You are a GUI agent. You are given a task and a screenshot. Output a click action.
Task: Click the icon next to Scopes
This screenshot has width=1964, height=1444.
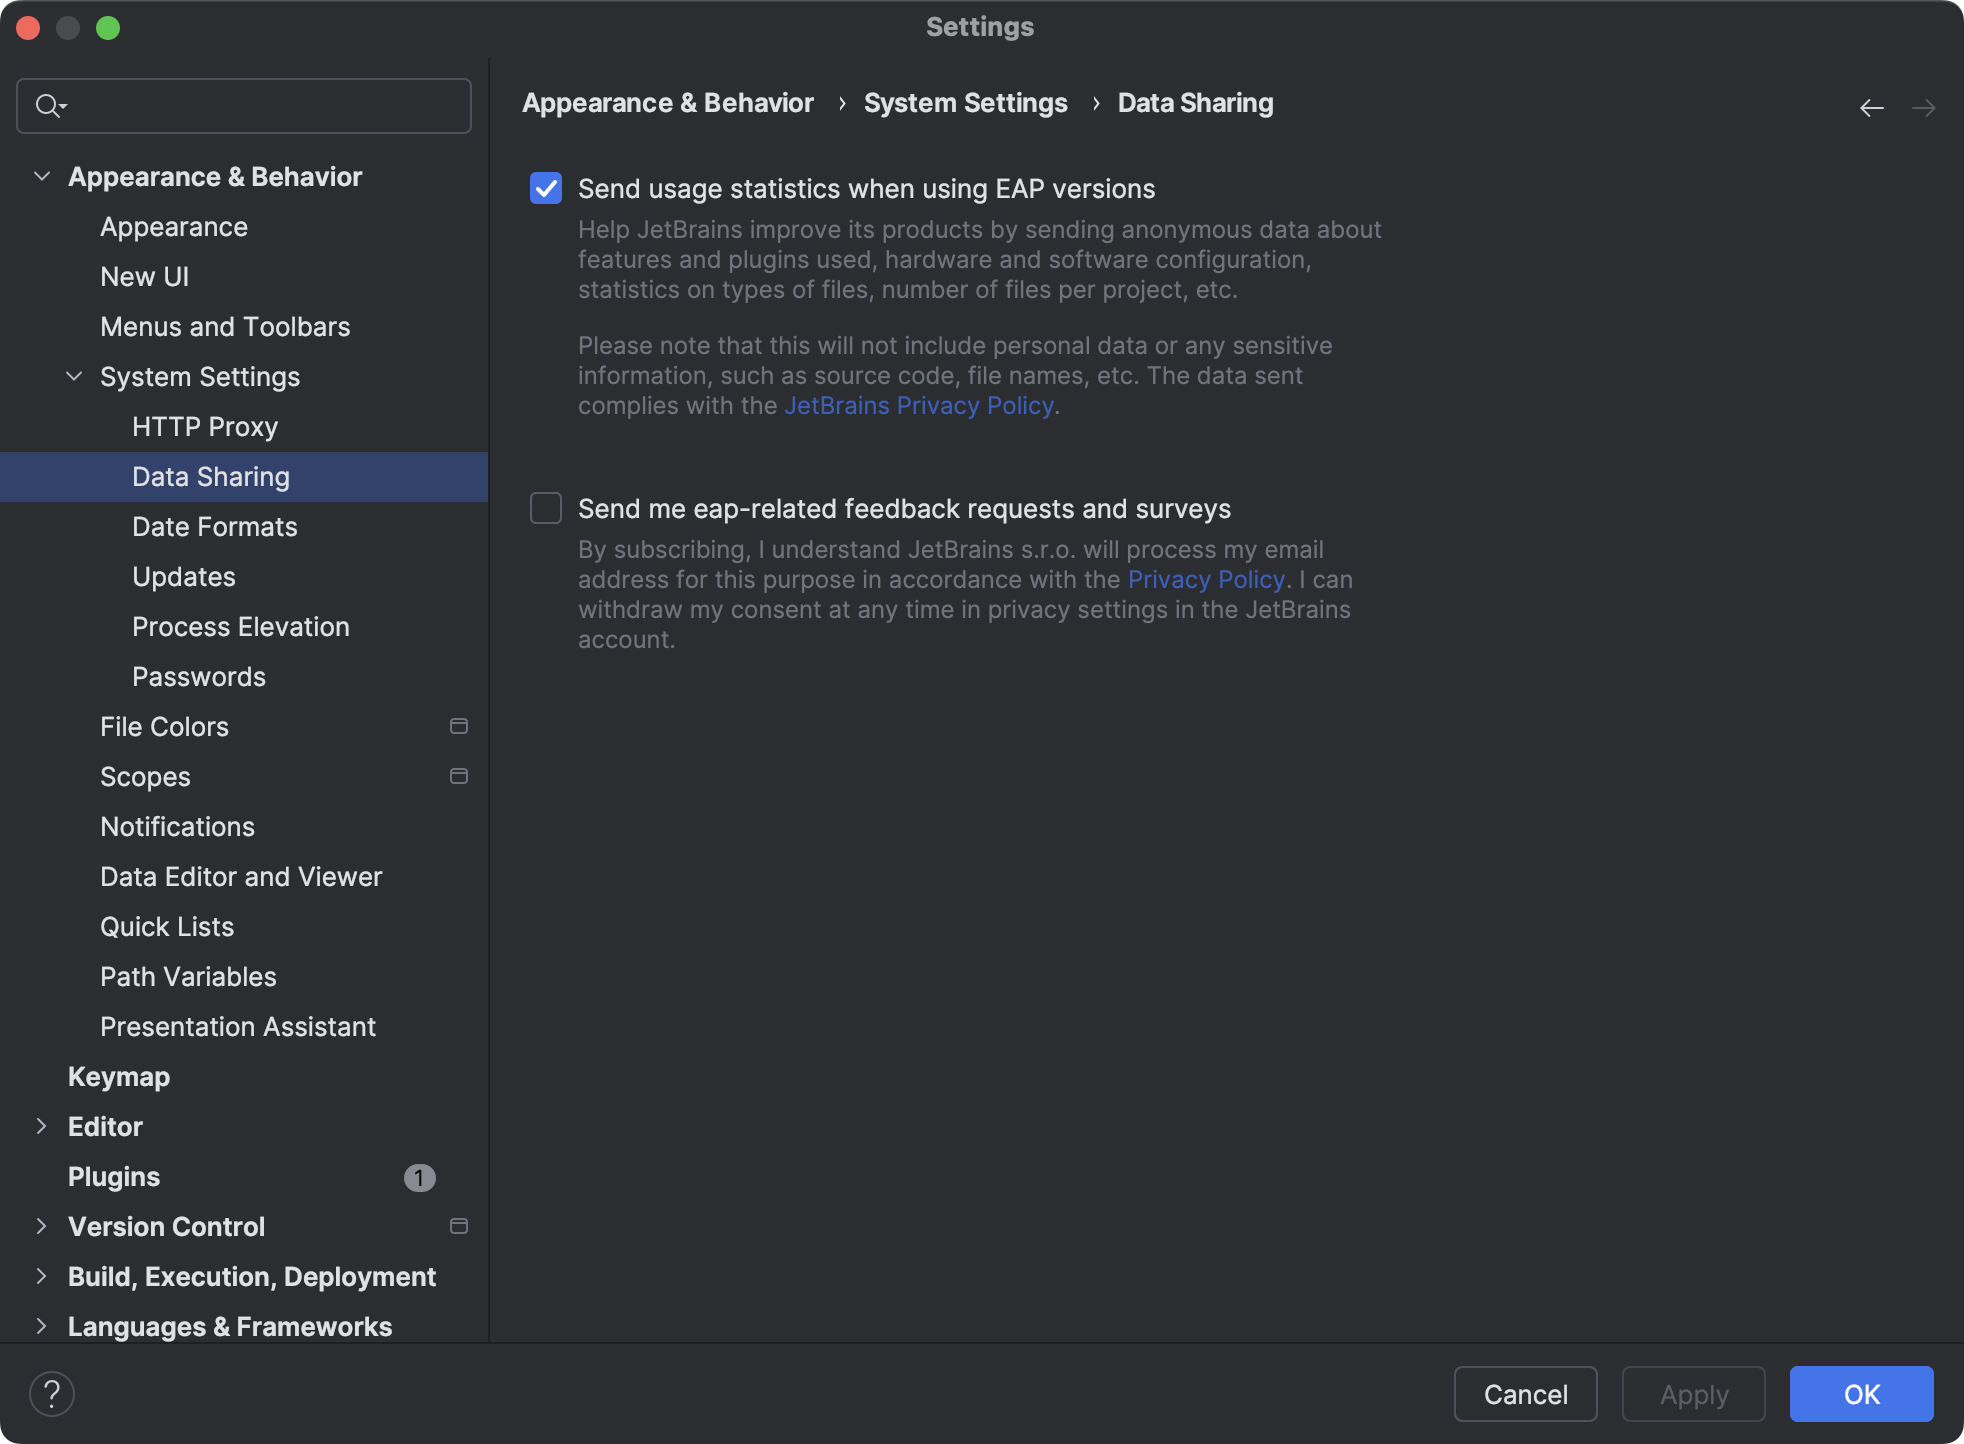click(459, 775)
